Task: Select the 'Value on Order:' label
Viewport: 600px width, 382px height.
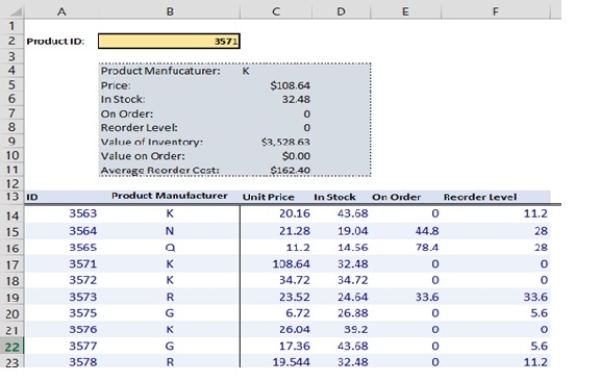Action: click(143, 156)
